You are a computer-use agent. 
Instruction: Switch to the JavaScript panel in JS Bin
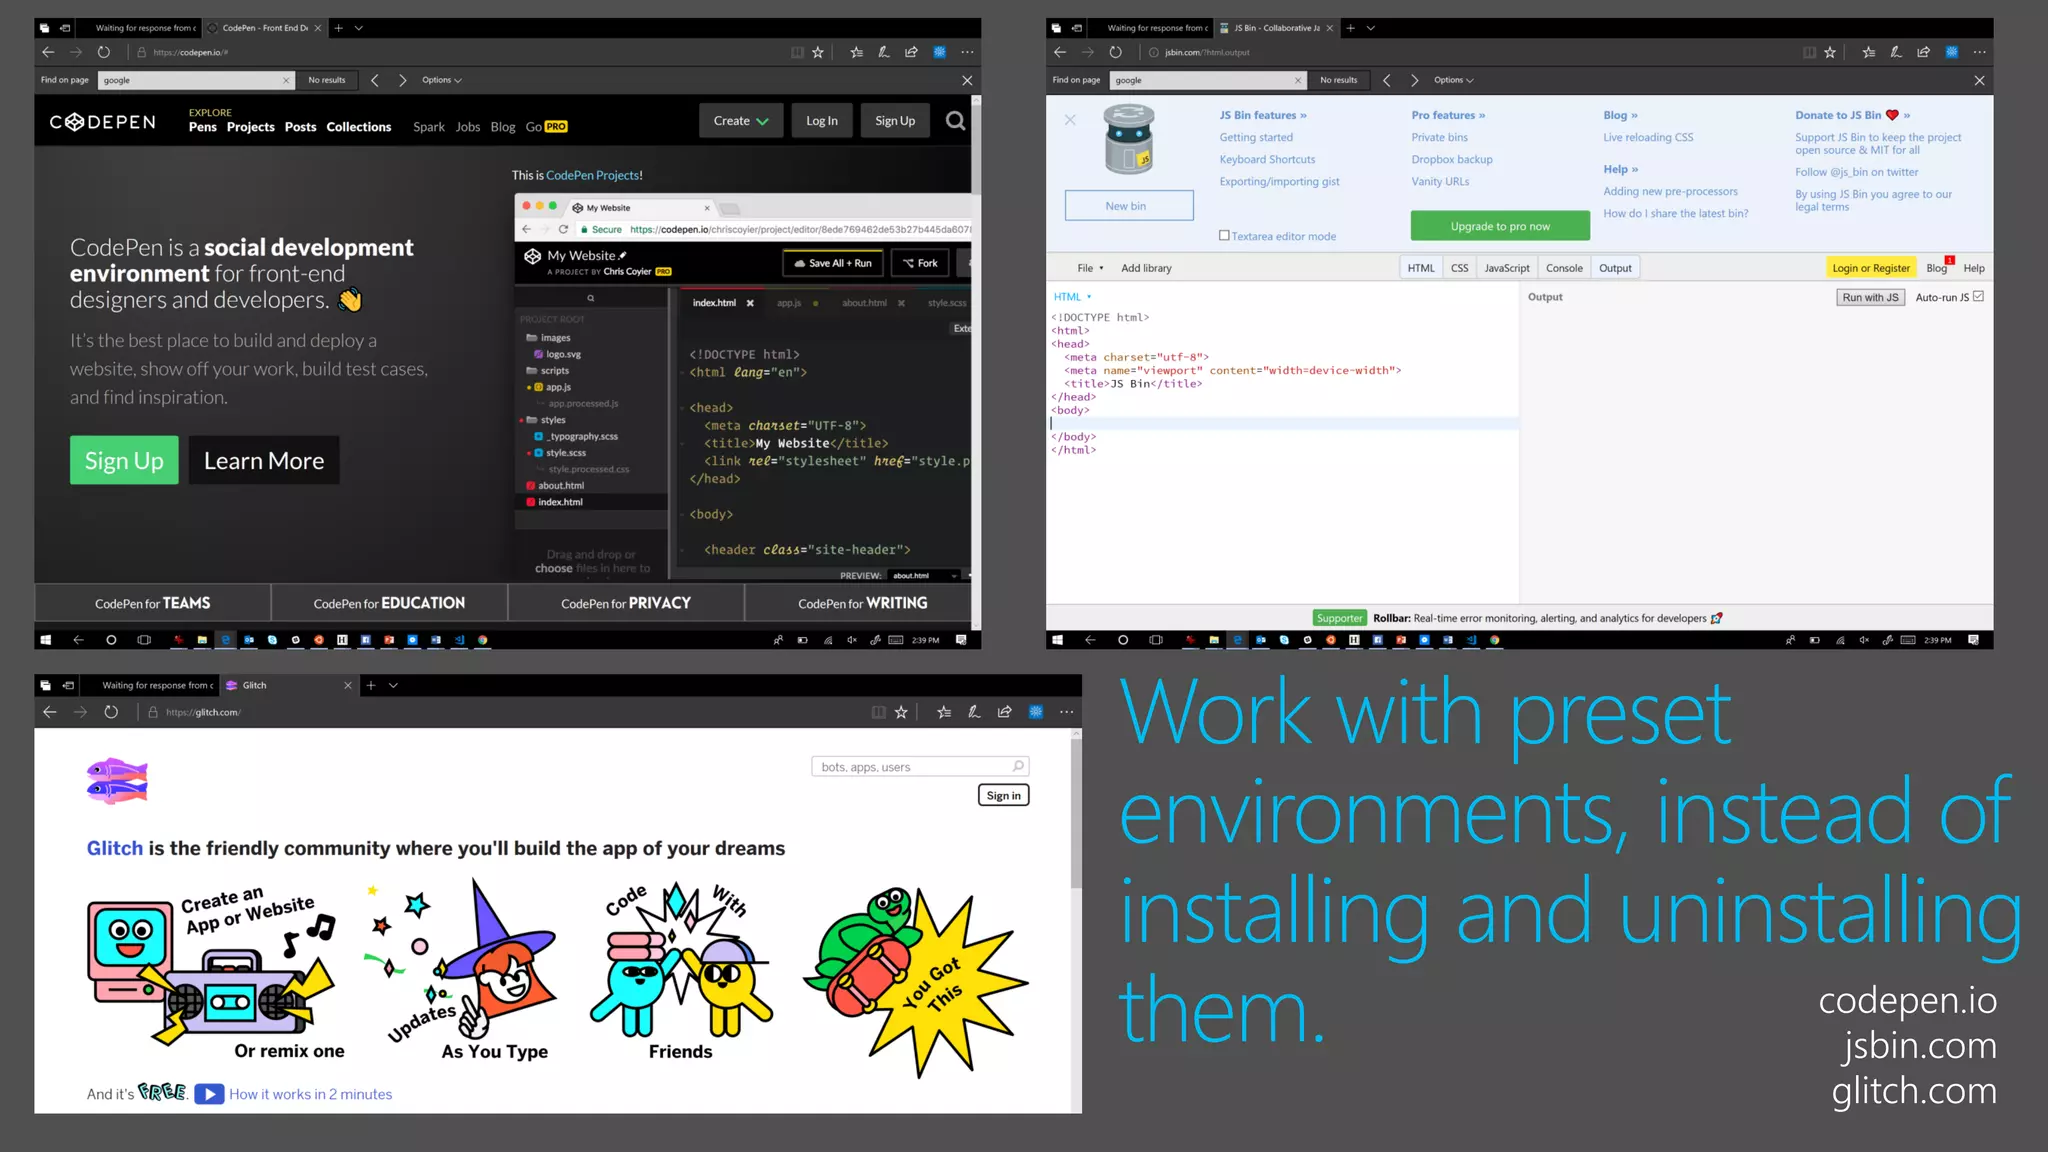click(x=1506, y=268)
